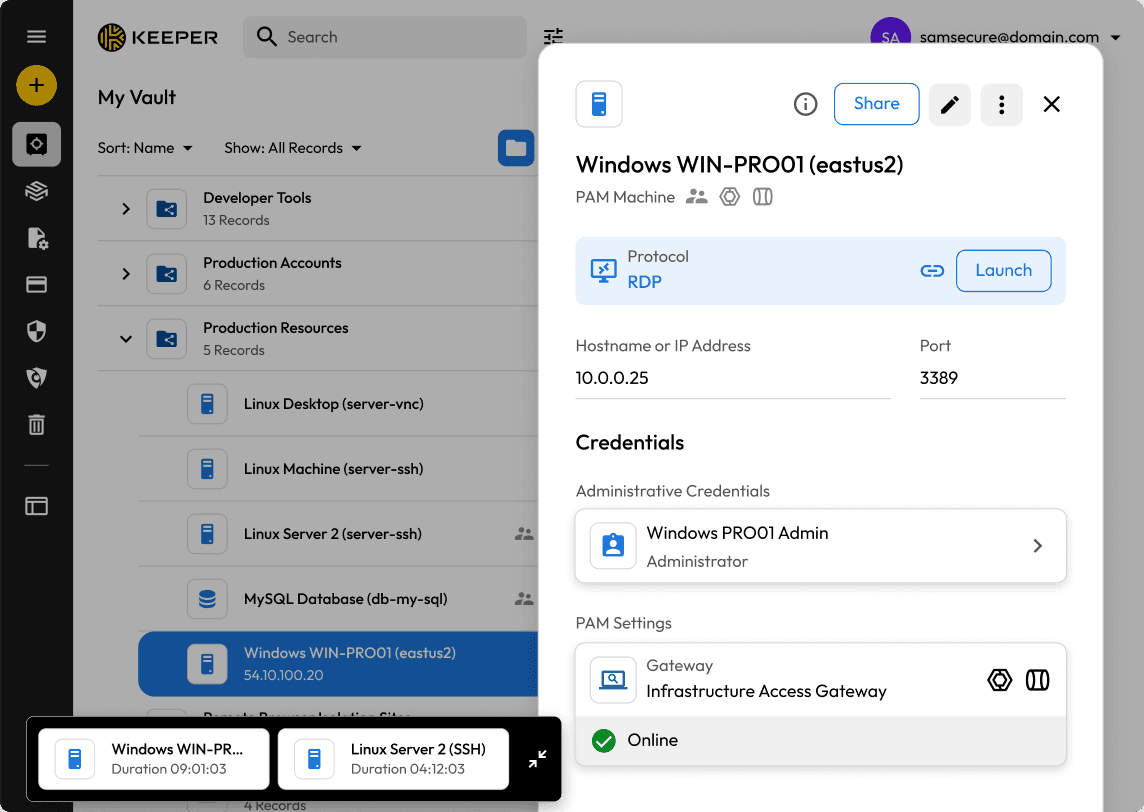Expand the Developer Tools folder
Image resolution: width=1144 pixels, height=812 pixels.
[126, 209]
